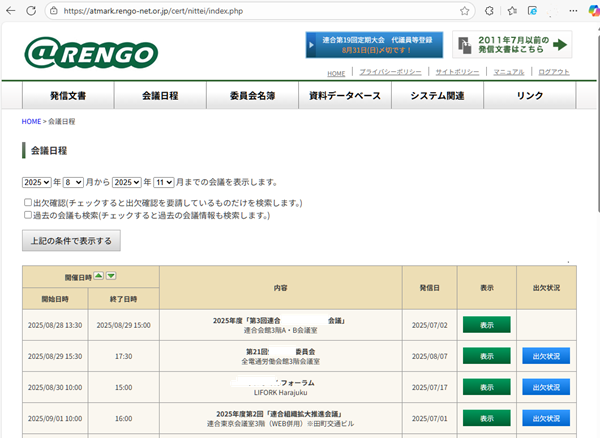600x438 pixels.
Task: Open the collections icon in toolbar
Action: point(532,11)
